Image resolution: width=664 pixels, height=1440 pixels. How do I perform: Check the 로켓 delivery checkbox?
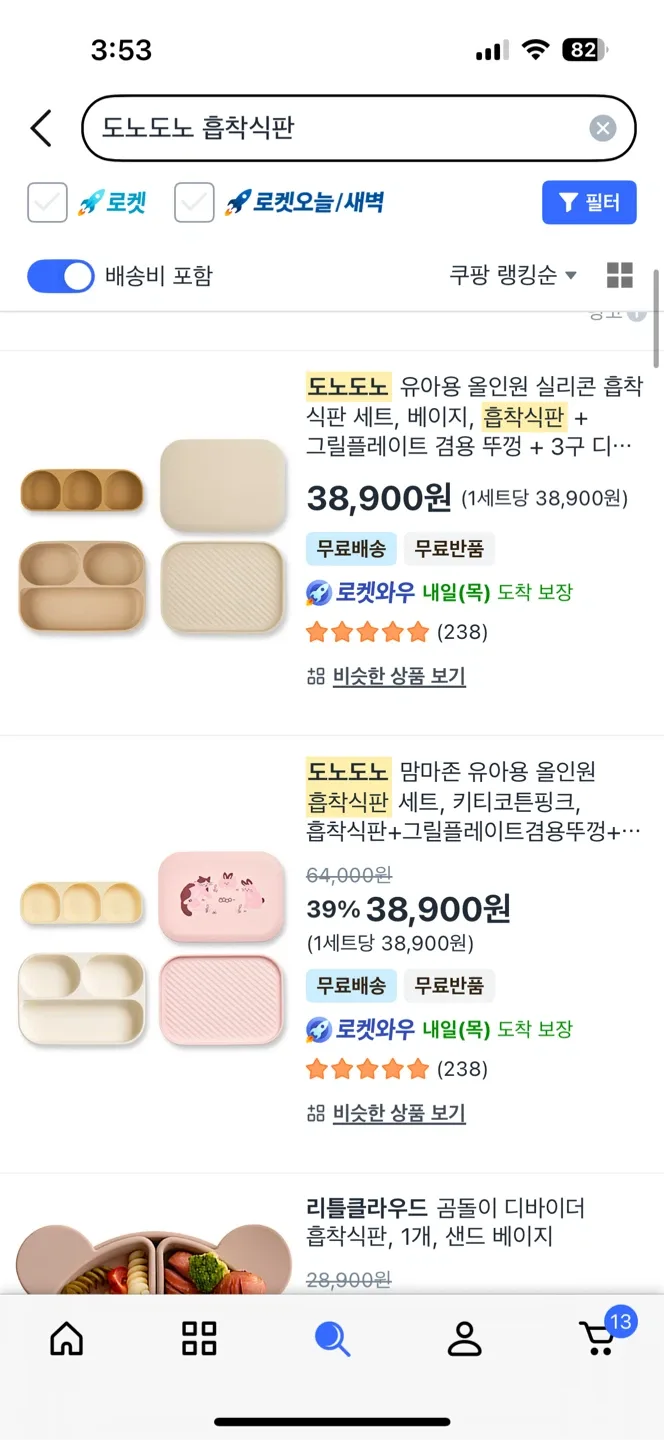[x=47, y=203]
